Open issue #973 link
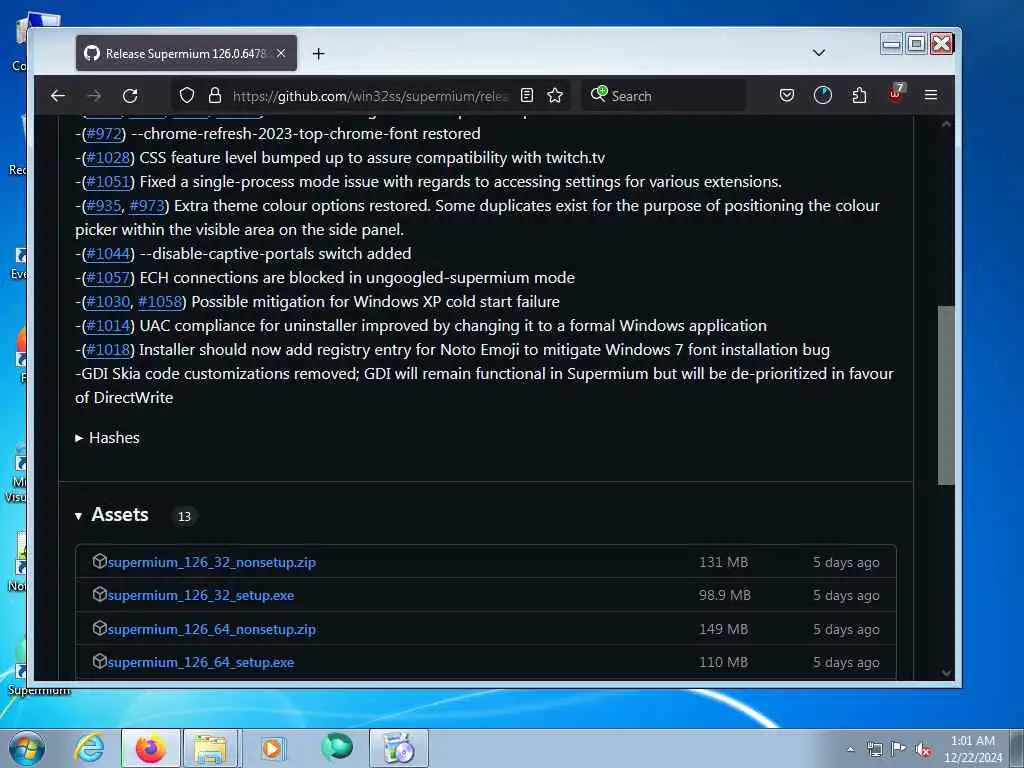1024x768 pixels. [147, 206]
